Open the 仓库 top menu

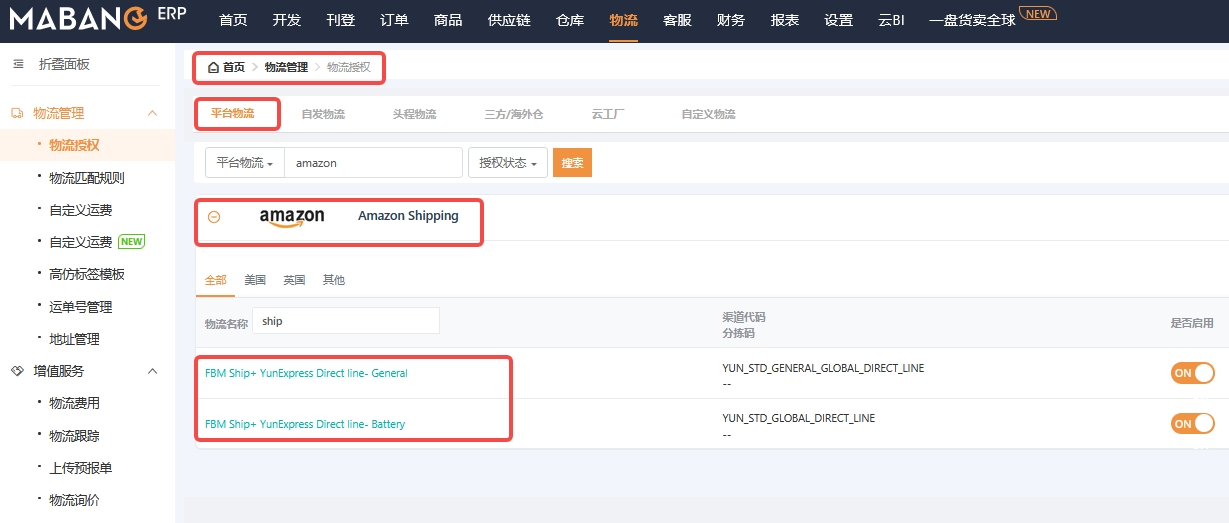coord(569,20)
